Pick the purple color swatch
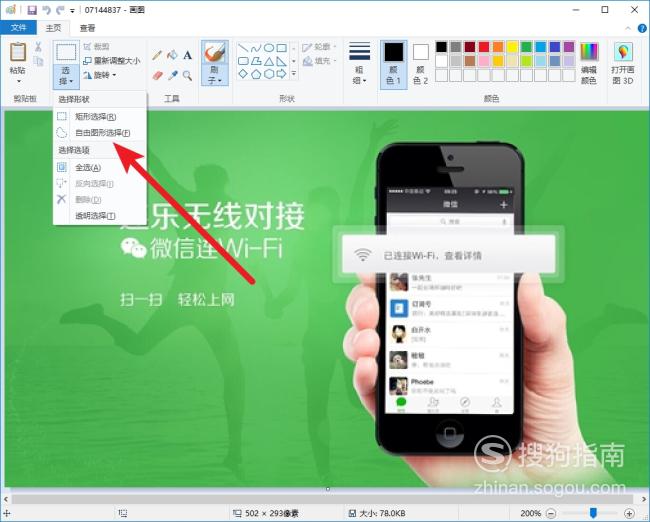 click(569, 47)
